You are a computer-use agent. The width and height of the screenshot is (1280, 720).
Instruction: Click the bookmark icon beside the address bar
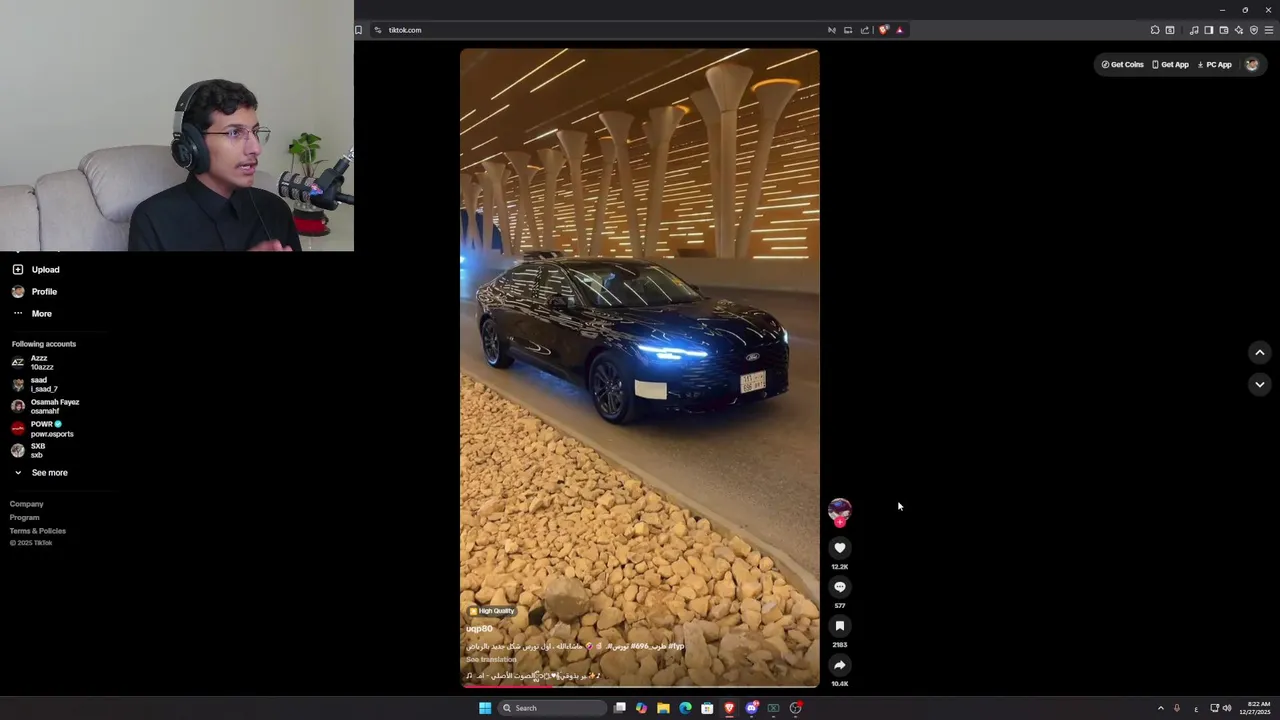359,30
